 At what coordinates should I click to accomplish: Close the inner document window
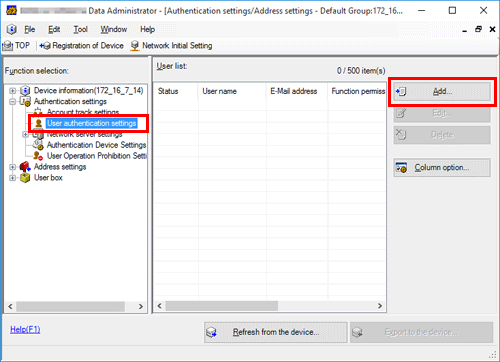tap(492, 29)
